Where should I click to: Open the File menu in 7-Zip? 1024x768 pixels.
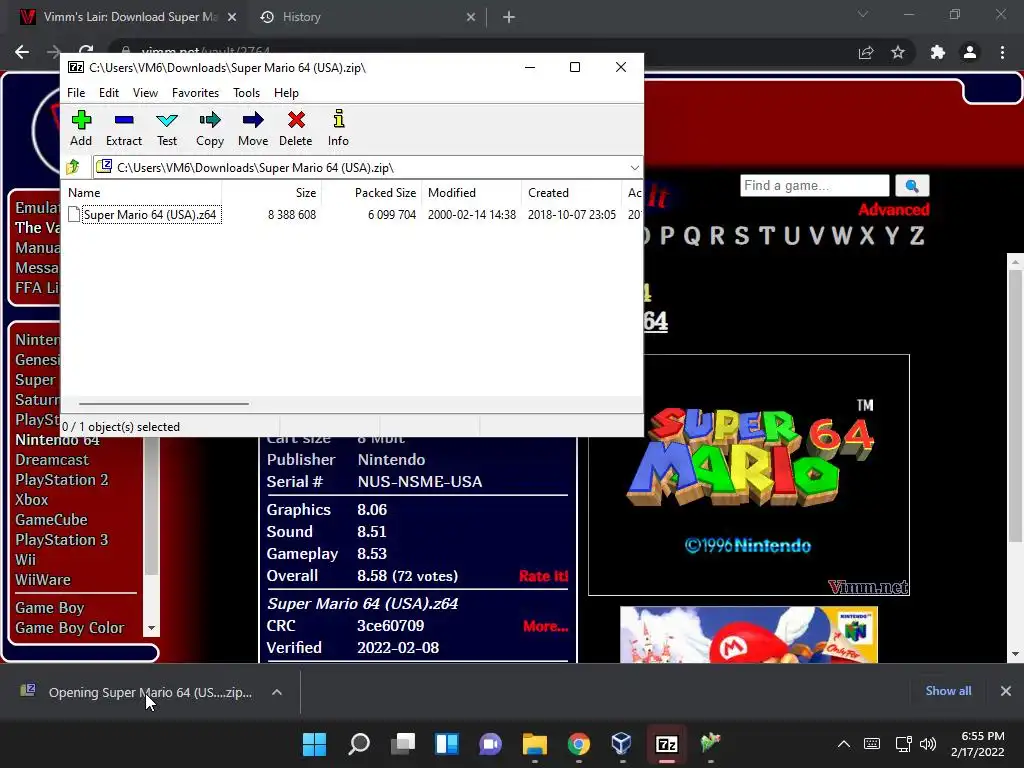coord(76,93)
